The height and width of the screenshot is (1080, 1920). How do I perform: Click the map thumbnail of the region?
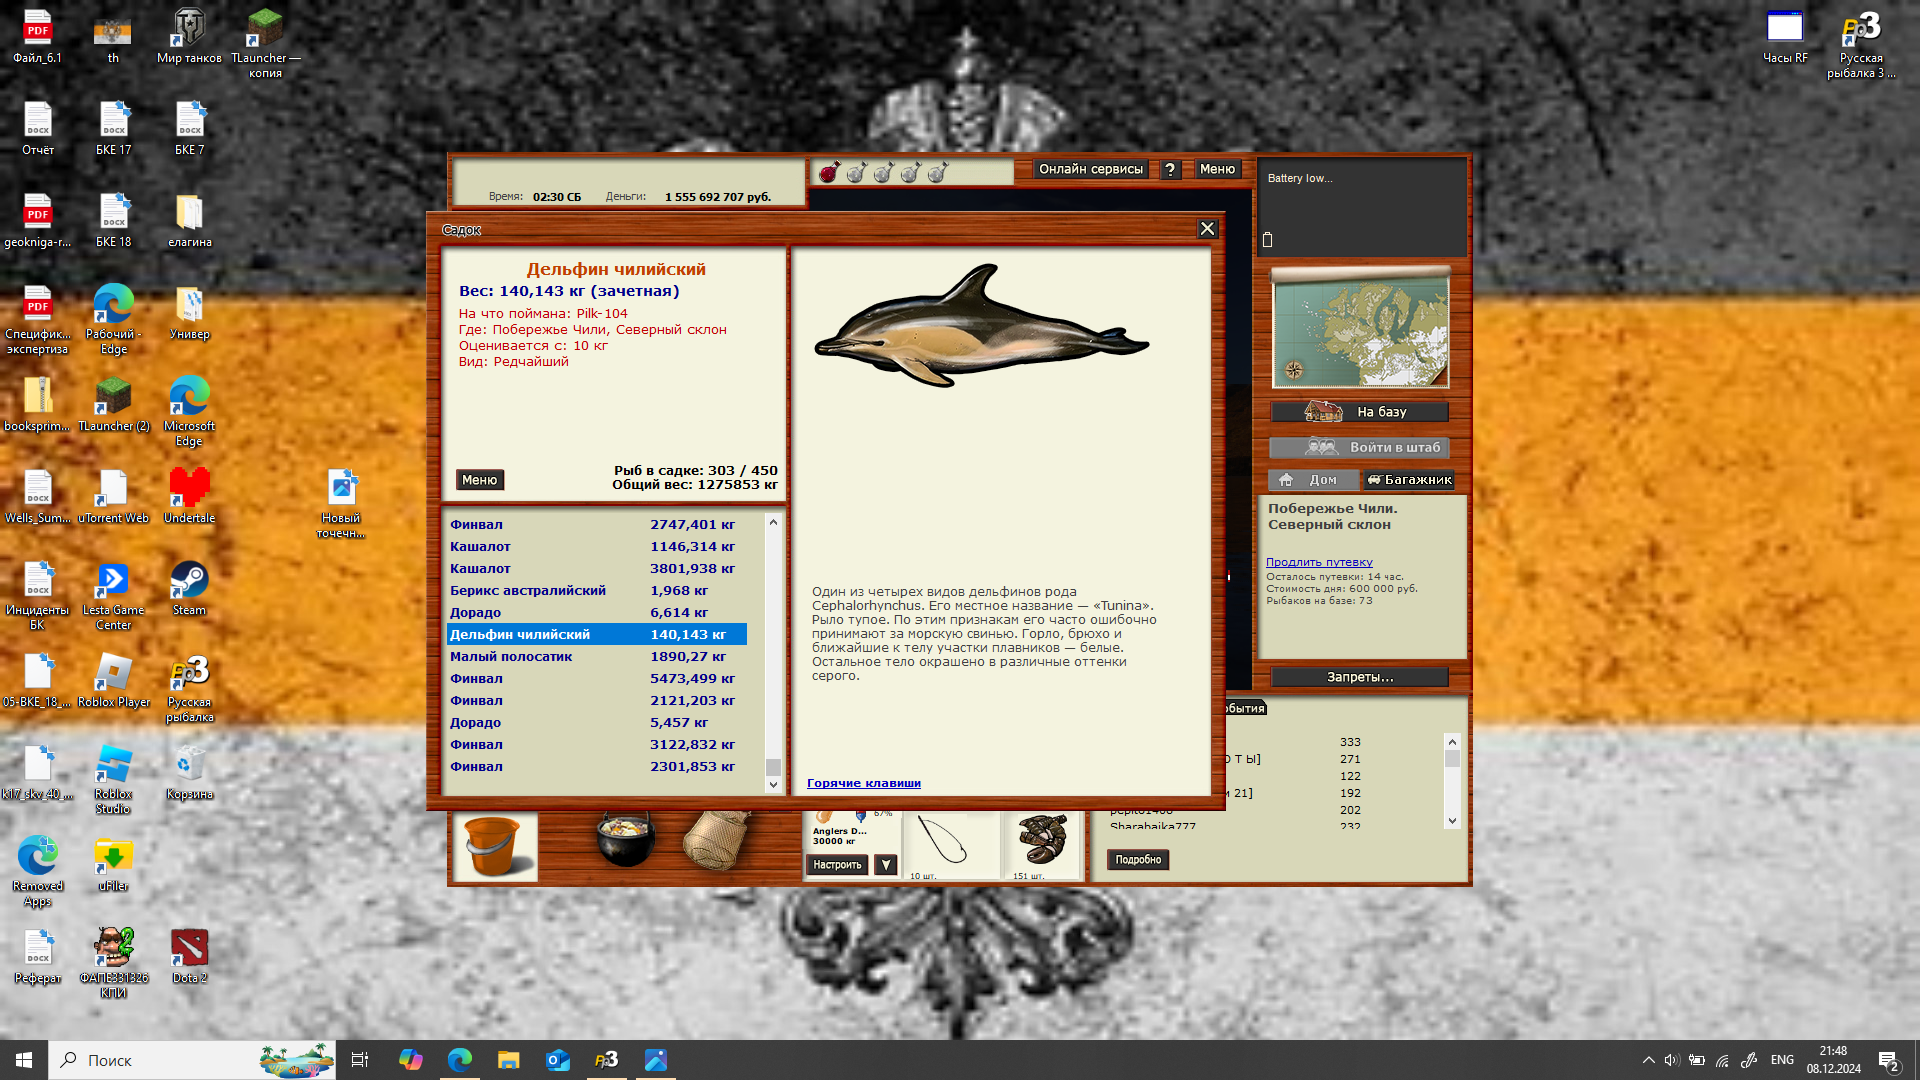1360,331
